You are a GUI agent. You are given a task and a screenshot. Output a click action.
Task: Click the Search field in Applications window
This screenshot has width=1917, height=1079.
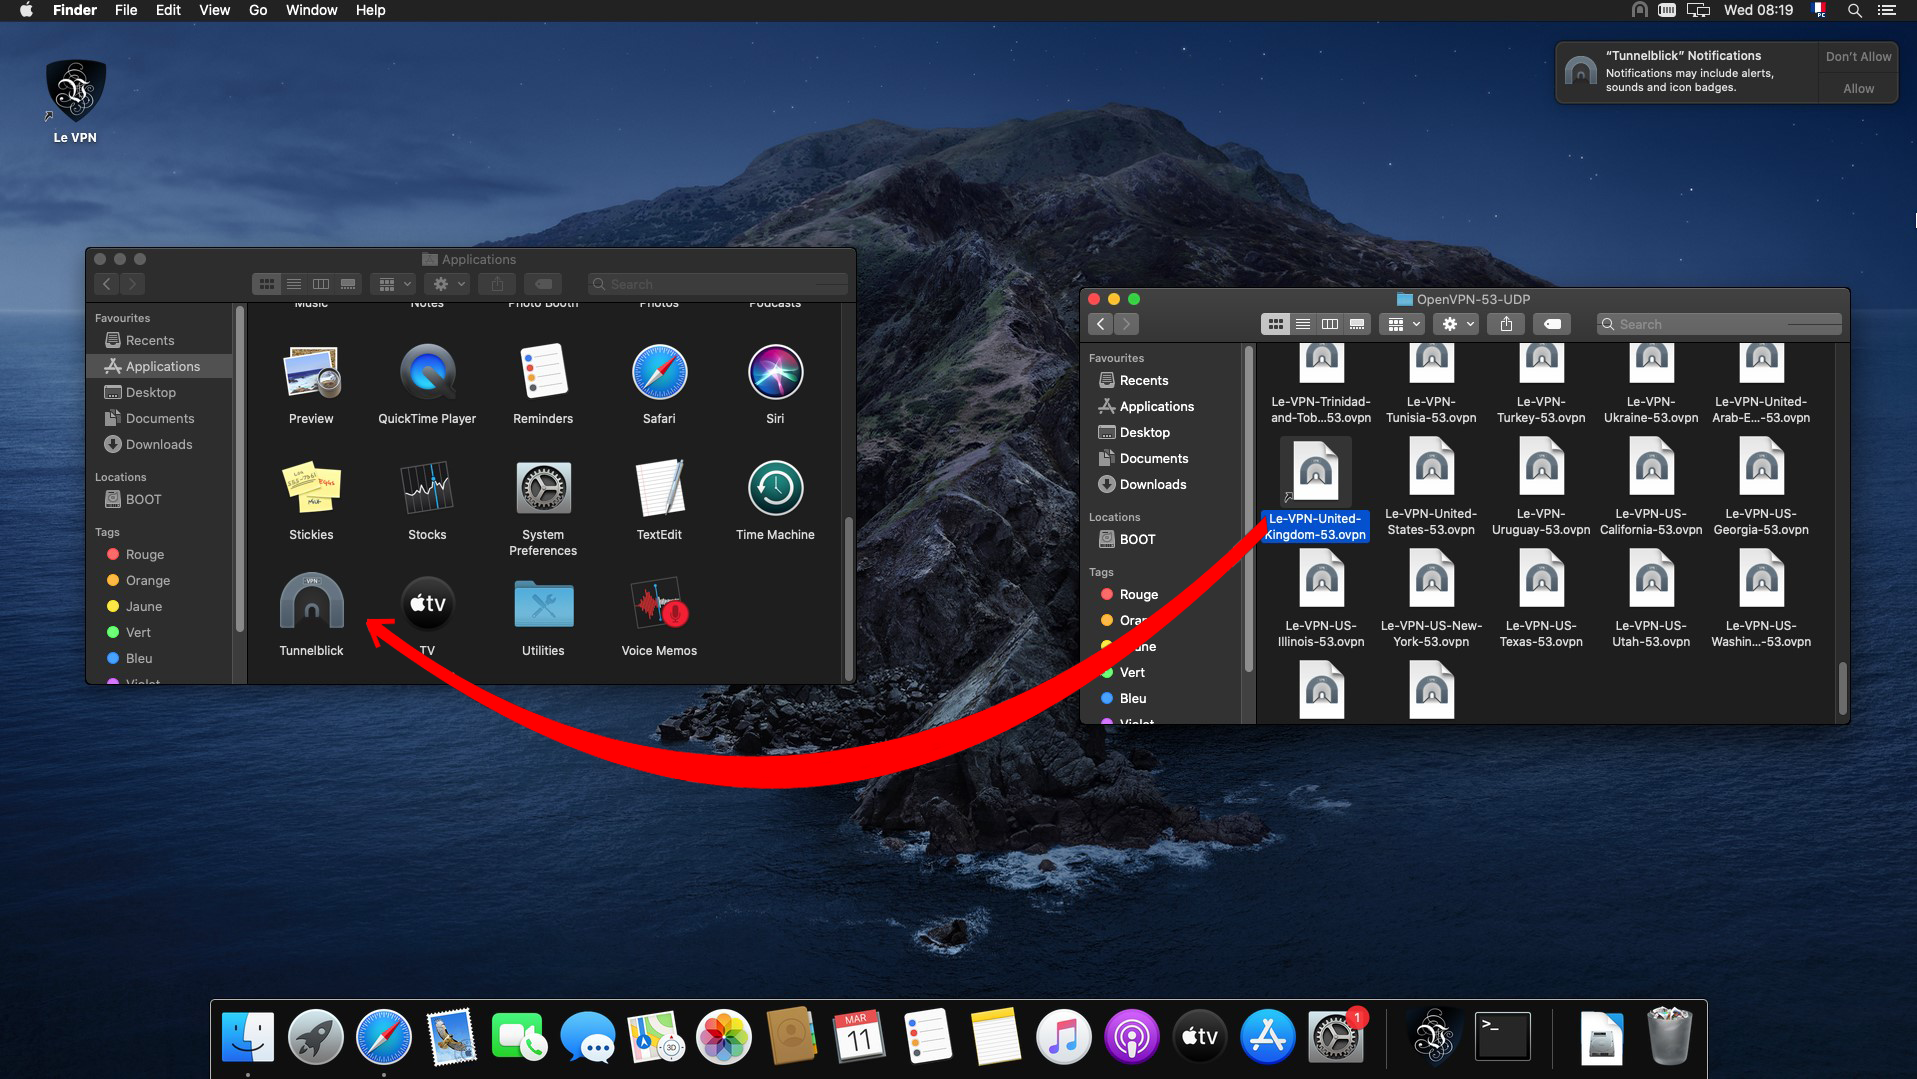point(718,284)
